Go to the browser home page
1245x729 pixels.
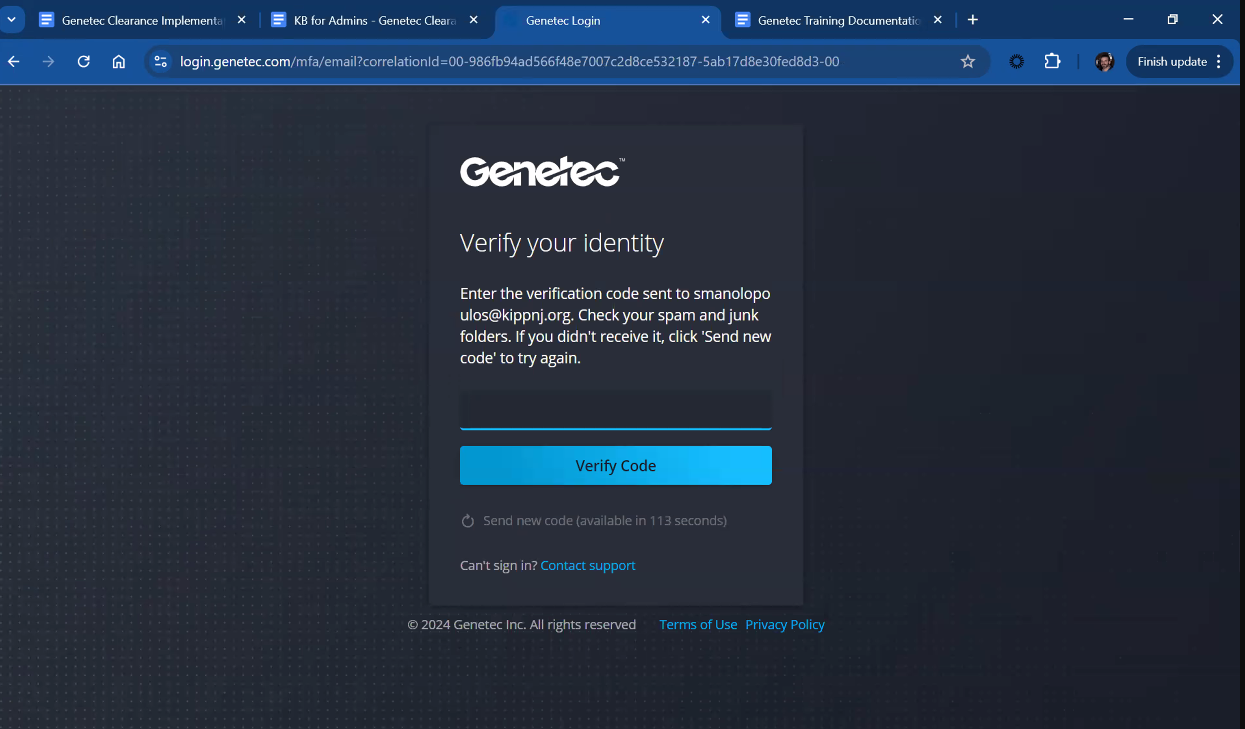pyautogui.click(x=119, y=62)
